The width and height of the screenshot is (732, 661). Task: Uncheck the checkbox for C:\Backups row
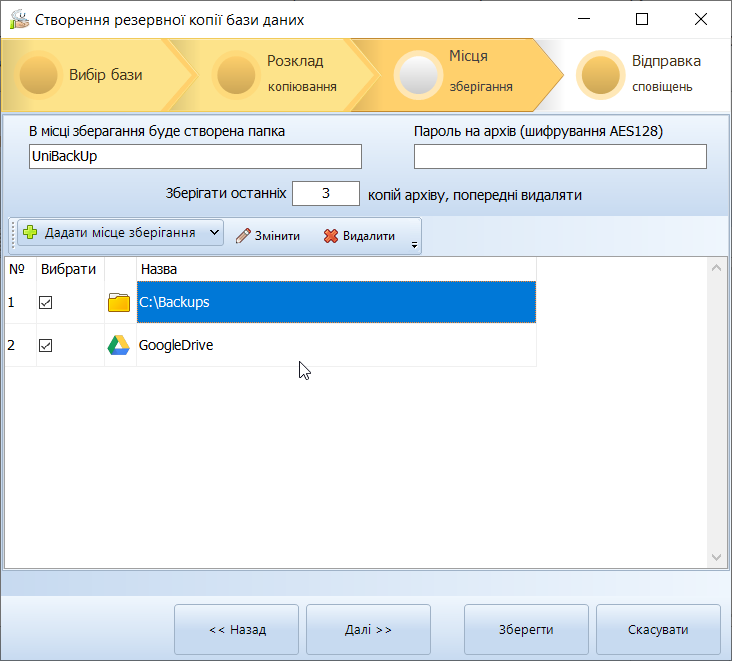pyautogui.click(x=45, y=302)
